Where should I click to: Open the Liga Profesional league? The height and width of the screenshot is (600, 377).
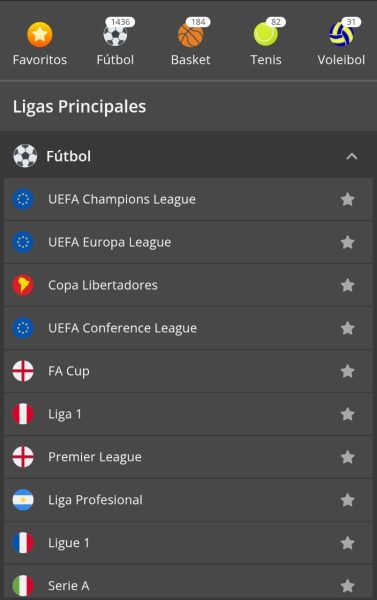[x=188, y=500]
